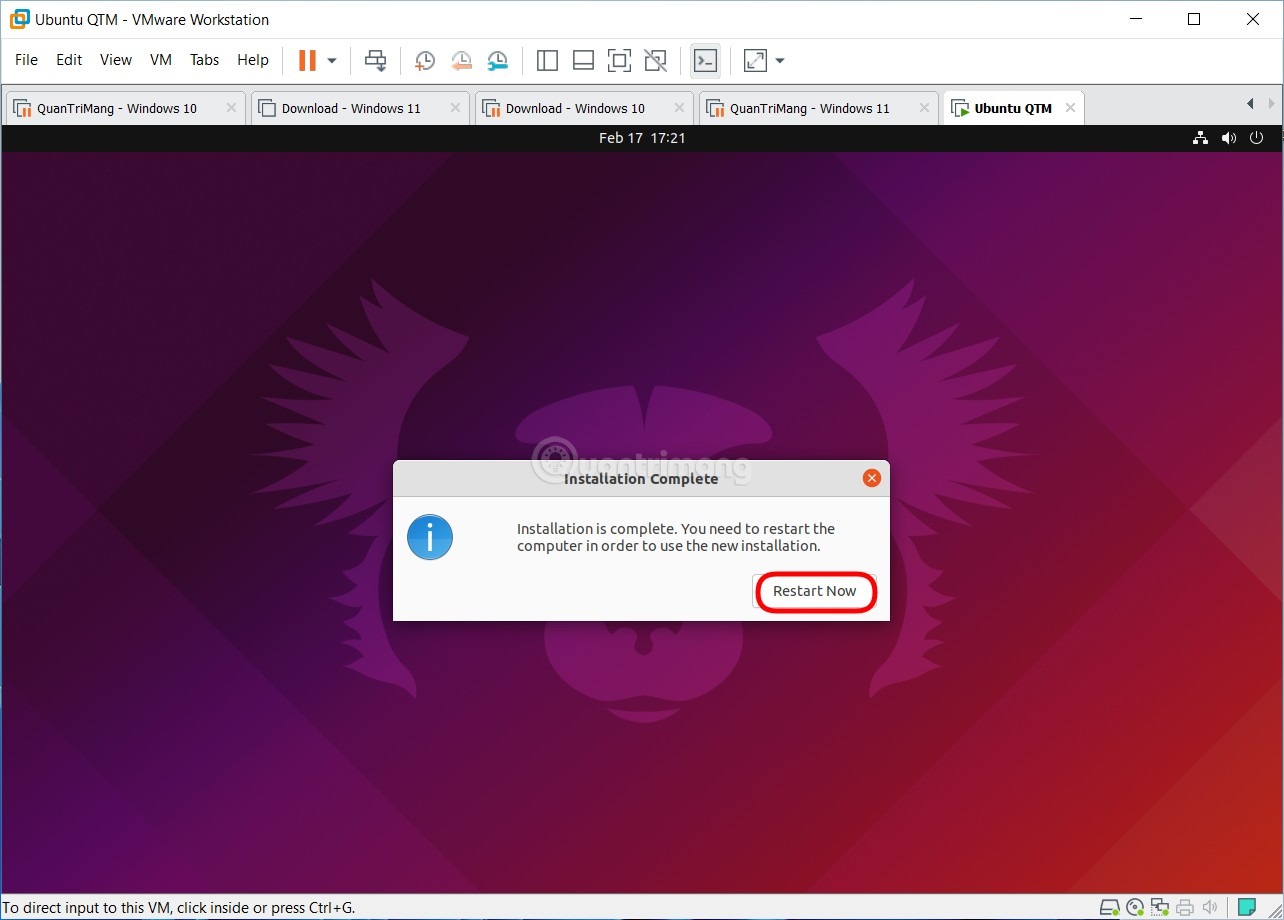Open the Ubuntu power menu icon
Image resolution: width=1284 pixels, height=920 pixels.
click(x=1258, y=138)
